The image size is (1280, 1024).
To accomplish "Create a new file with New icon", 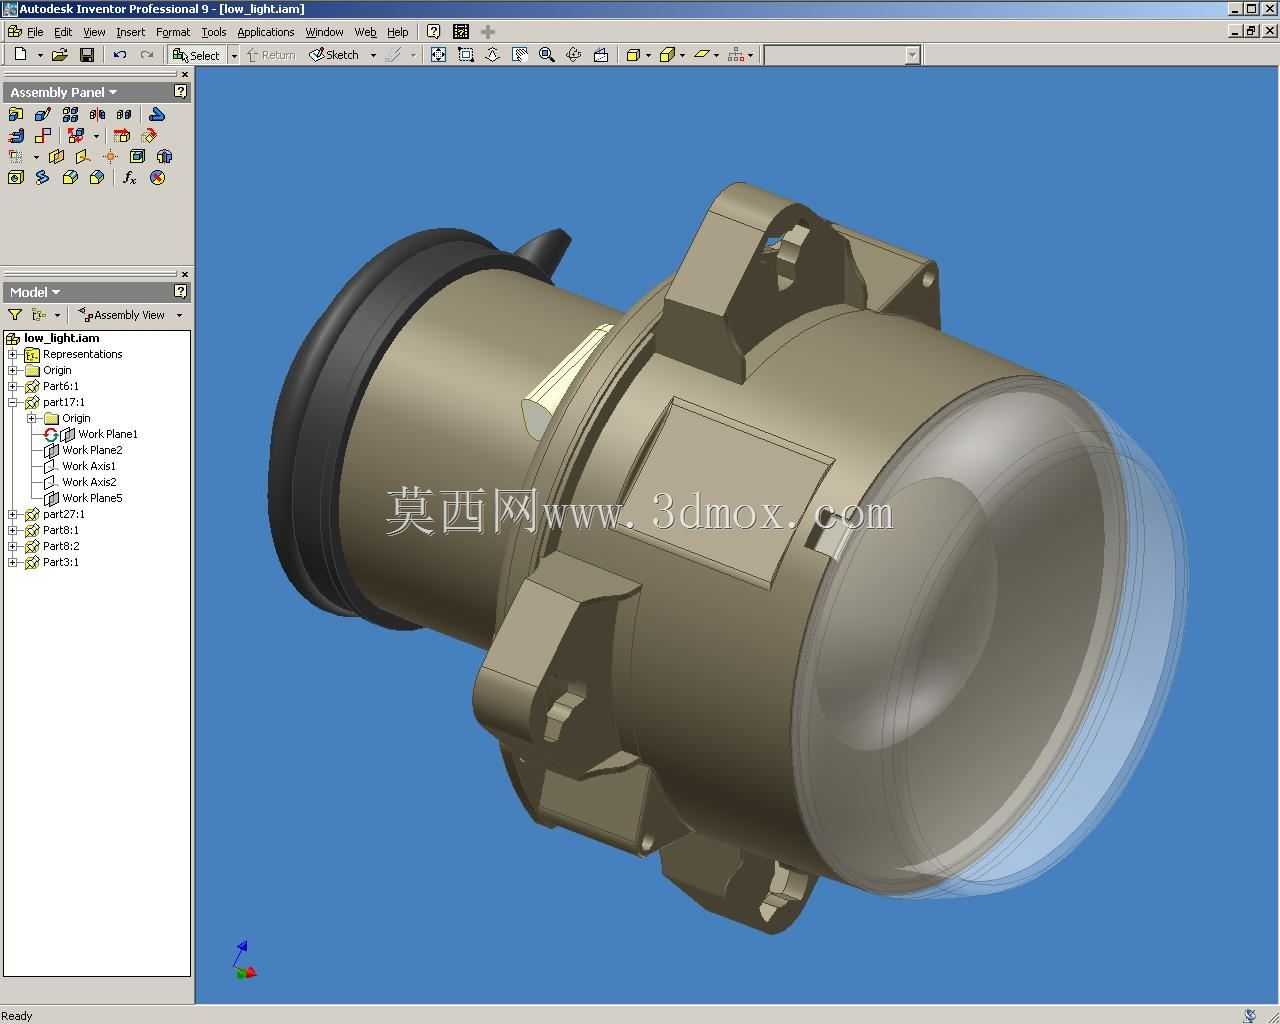I will tap(20, 55).
